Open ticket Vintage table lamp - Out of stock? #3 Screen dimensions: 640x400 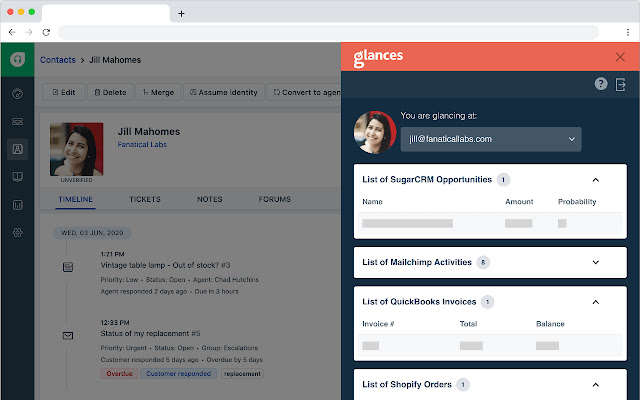[165, 265]
